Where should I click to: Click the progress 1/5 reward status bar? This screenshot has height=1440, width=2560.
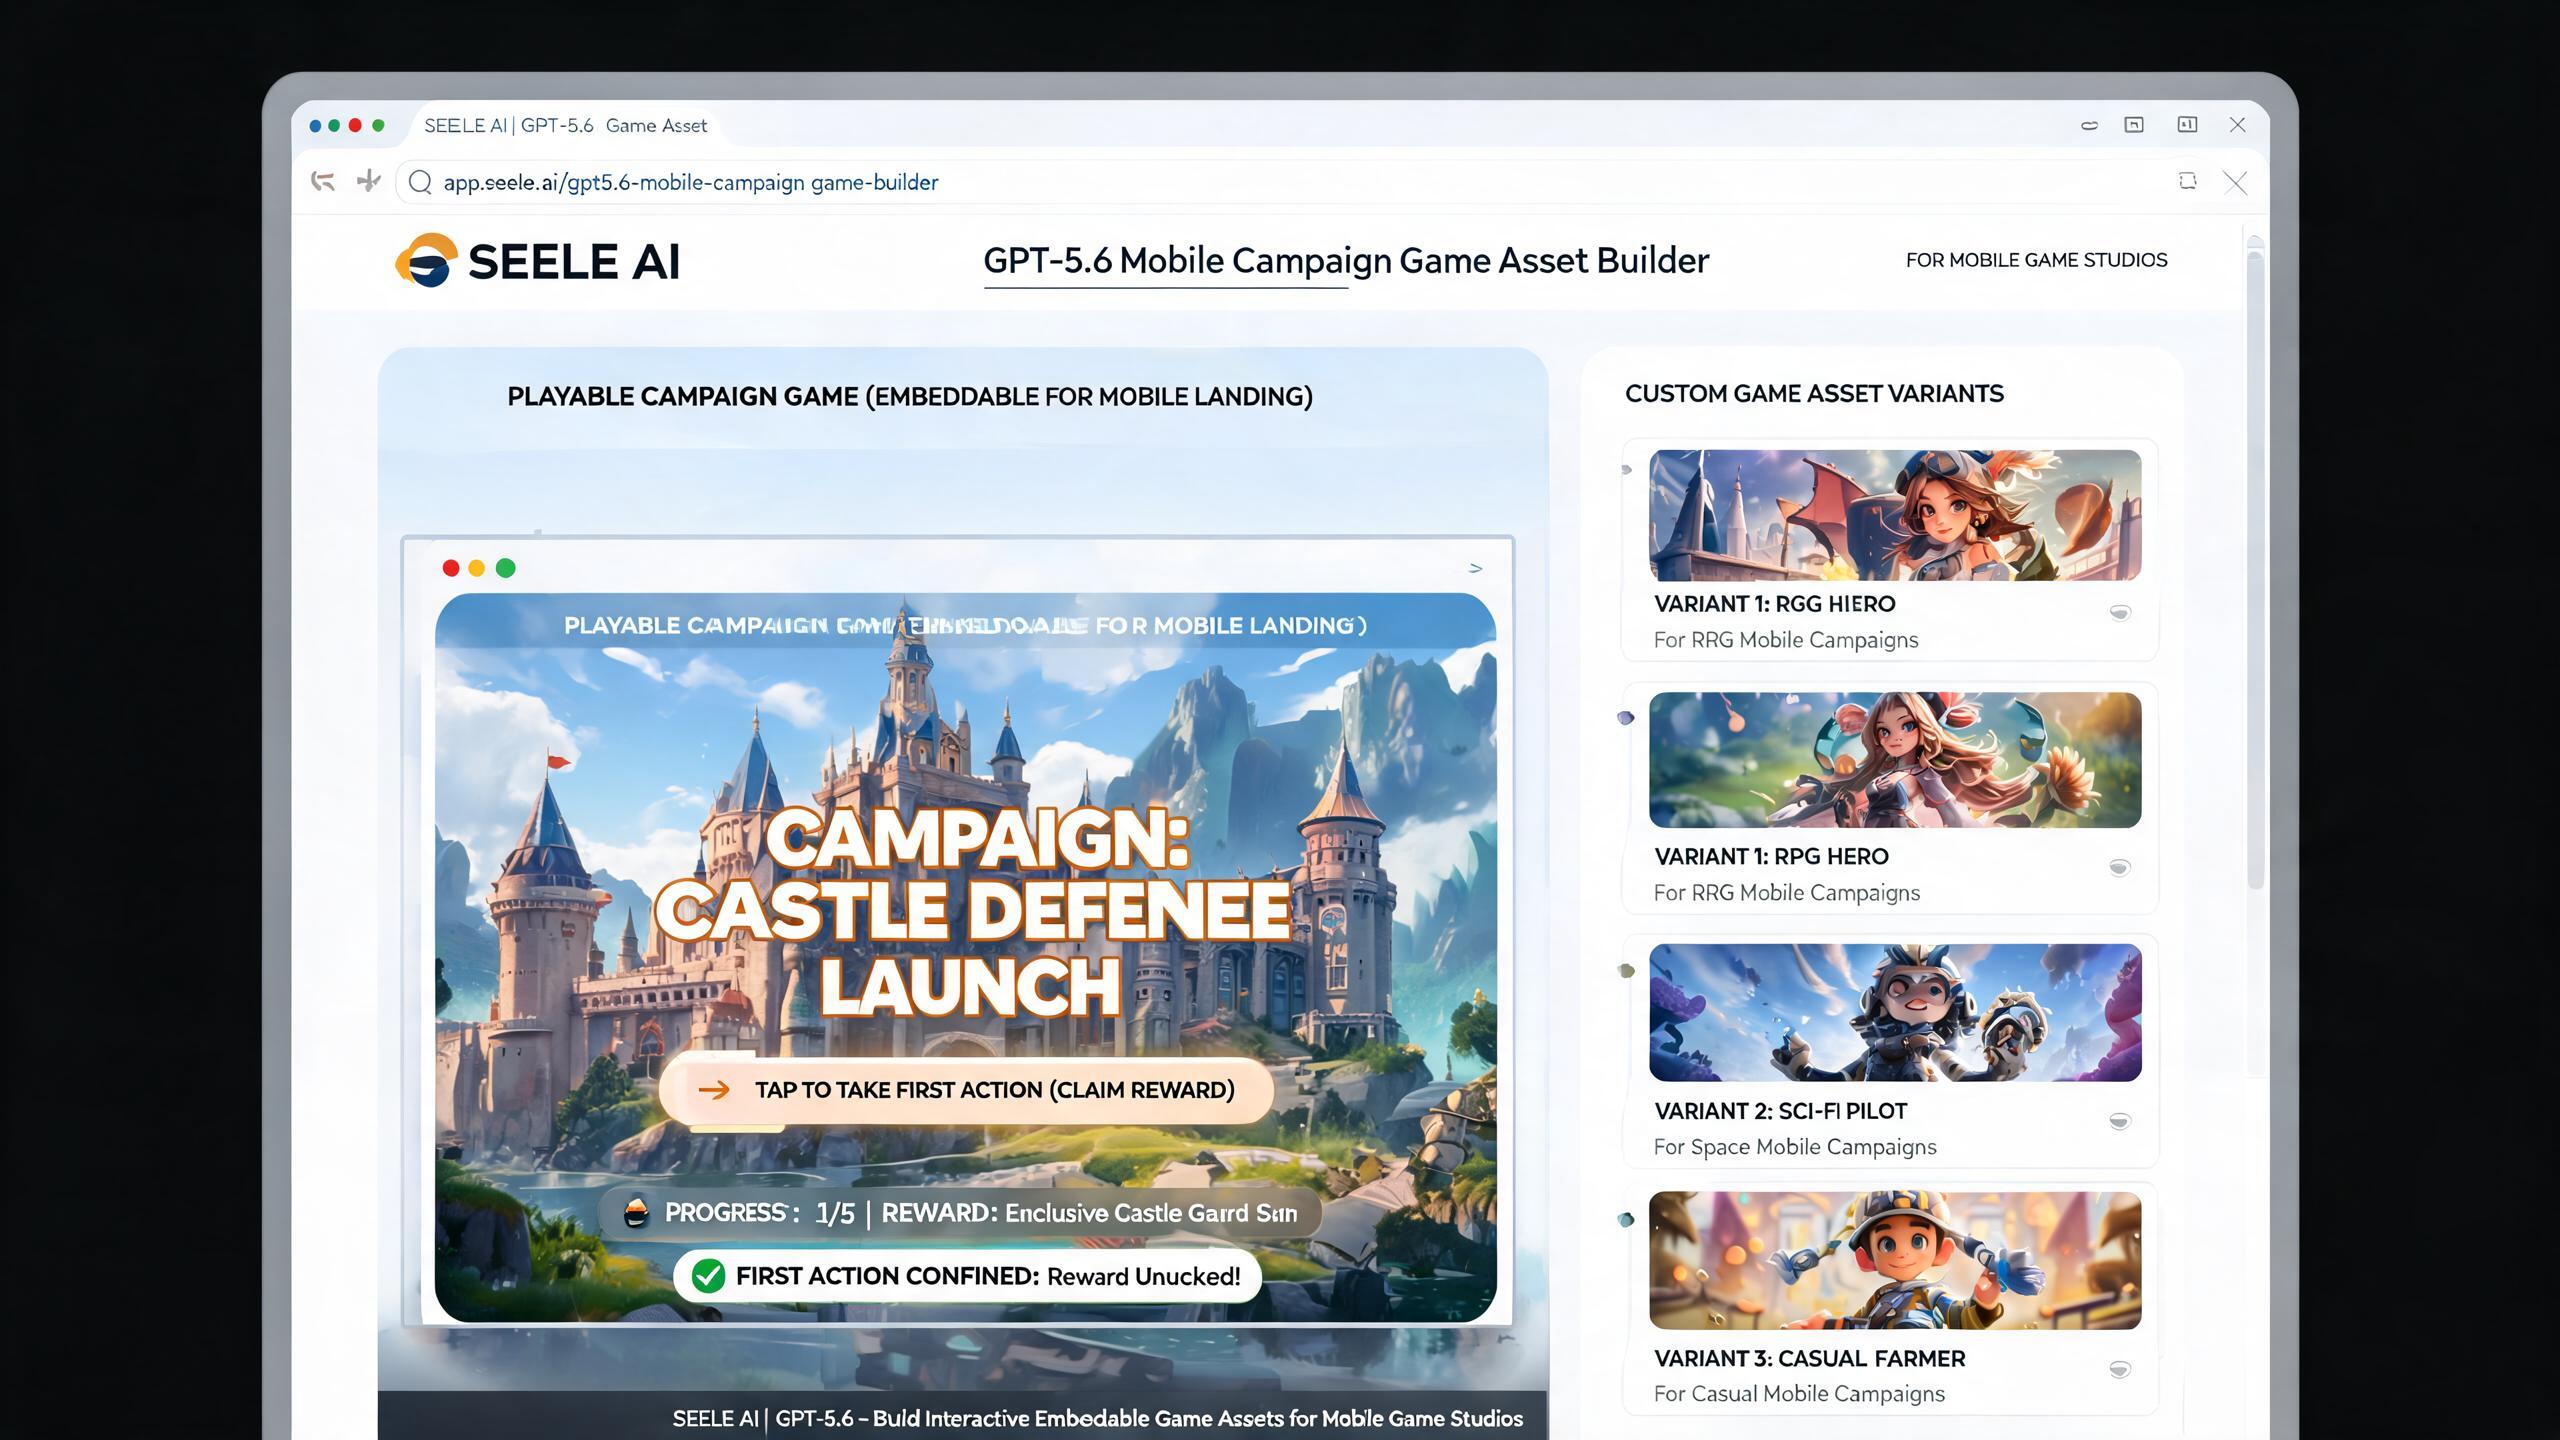(960, 1213)
